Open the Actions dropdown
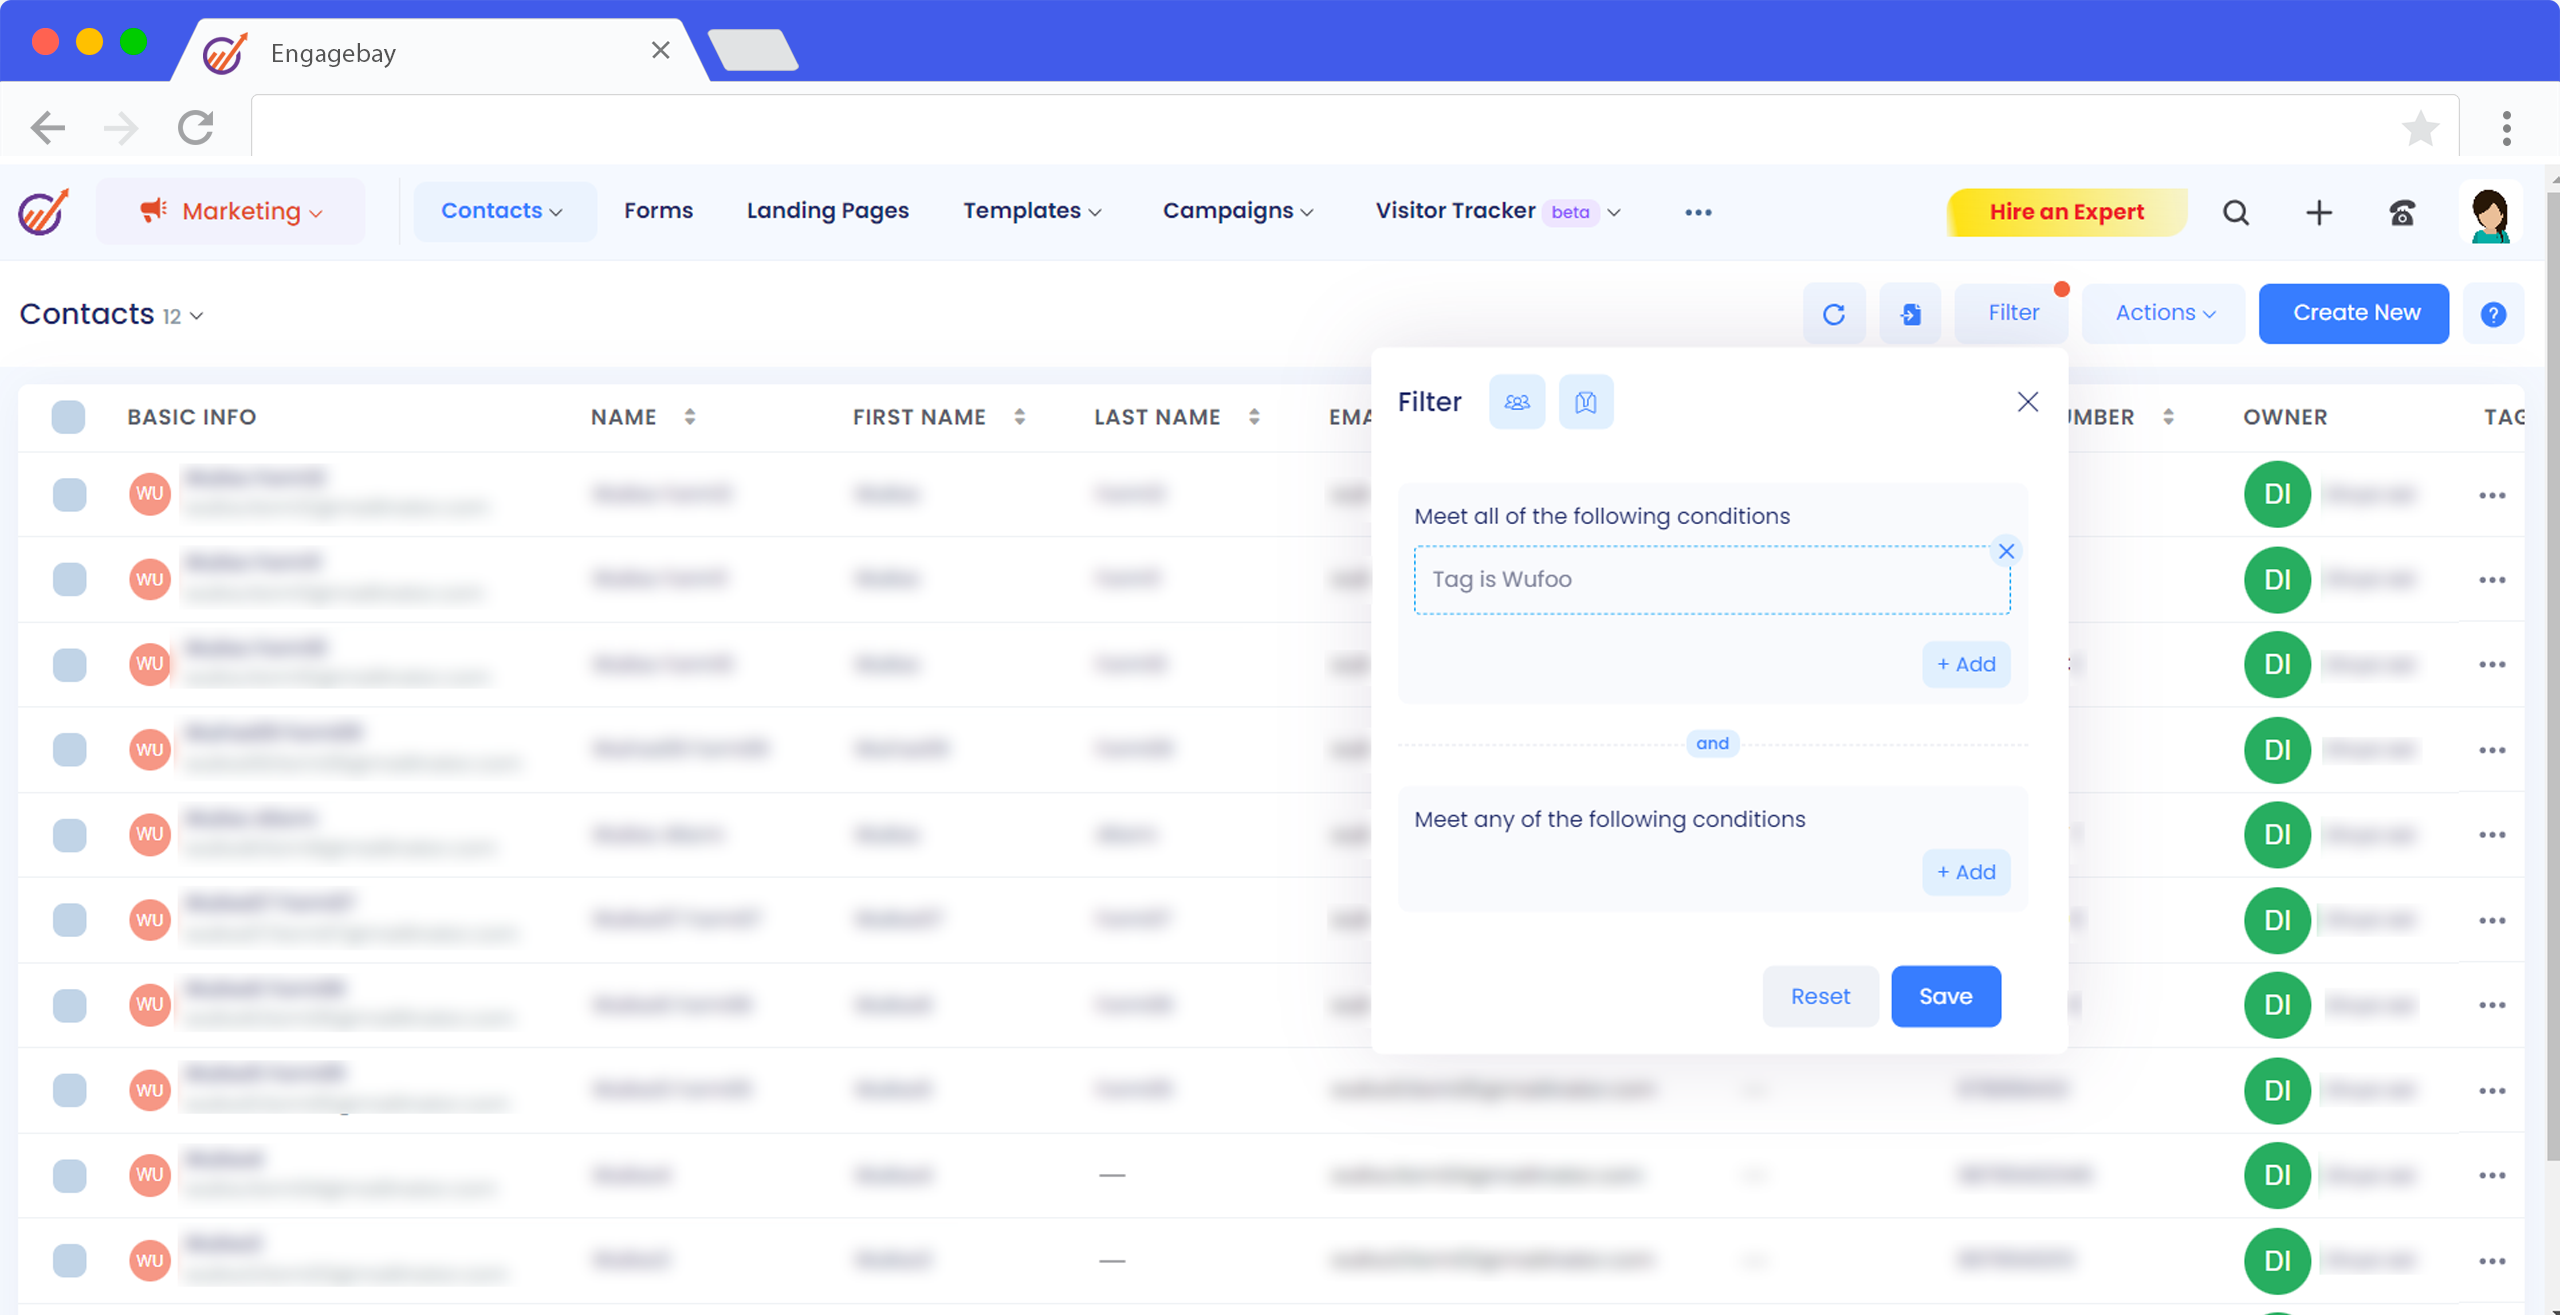 tap(2164, 313)
